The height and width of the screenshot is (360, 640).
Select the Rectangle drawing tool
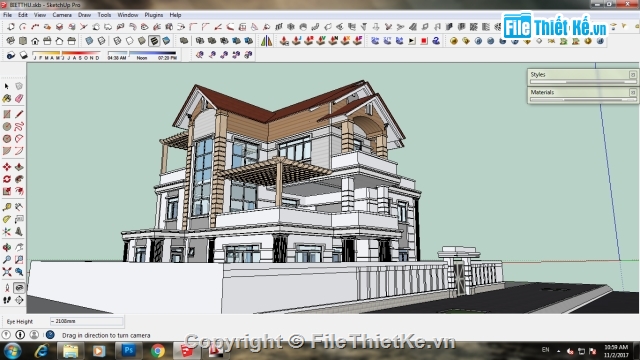7,114
